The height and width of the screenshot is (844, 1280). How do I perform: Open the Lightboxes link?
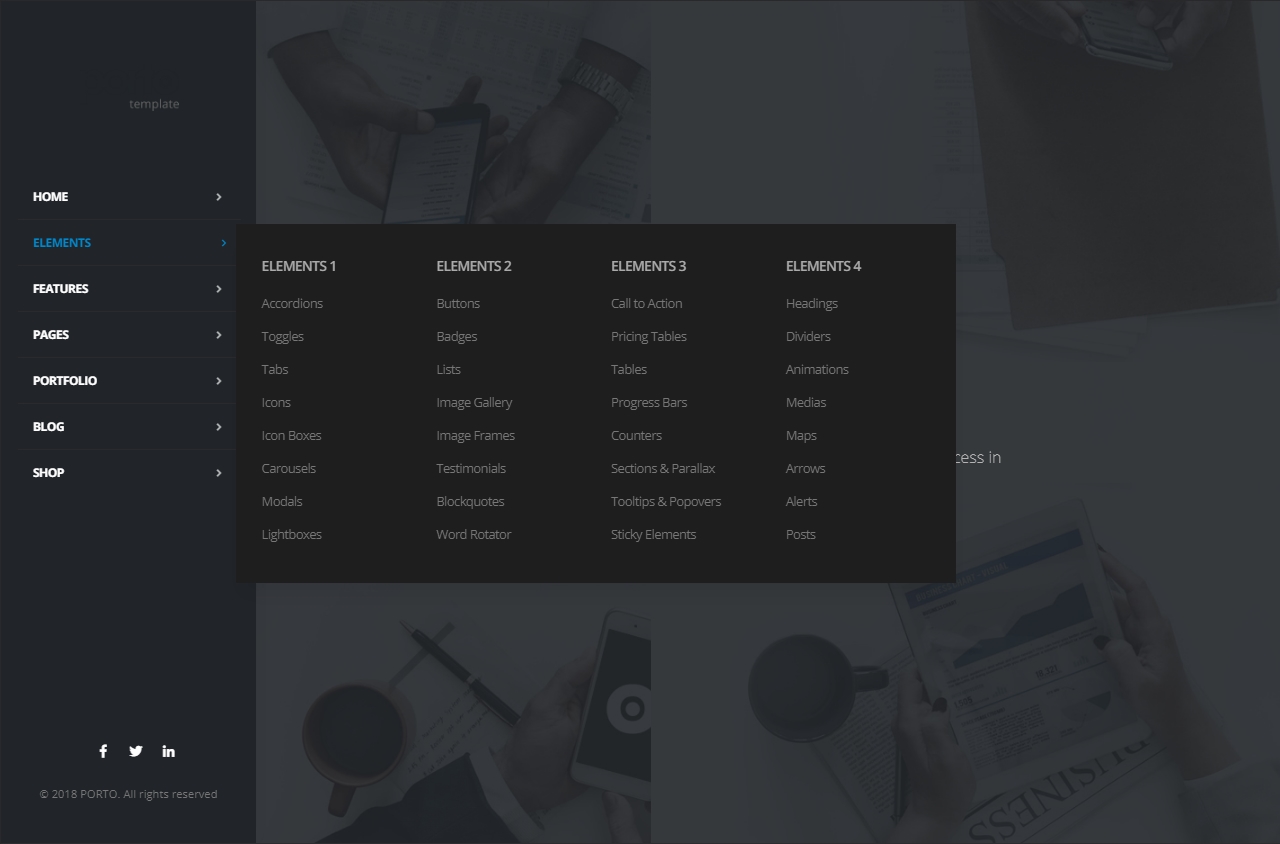(x=291, y=534)
